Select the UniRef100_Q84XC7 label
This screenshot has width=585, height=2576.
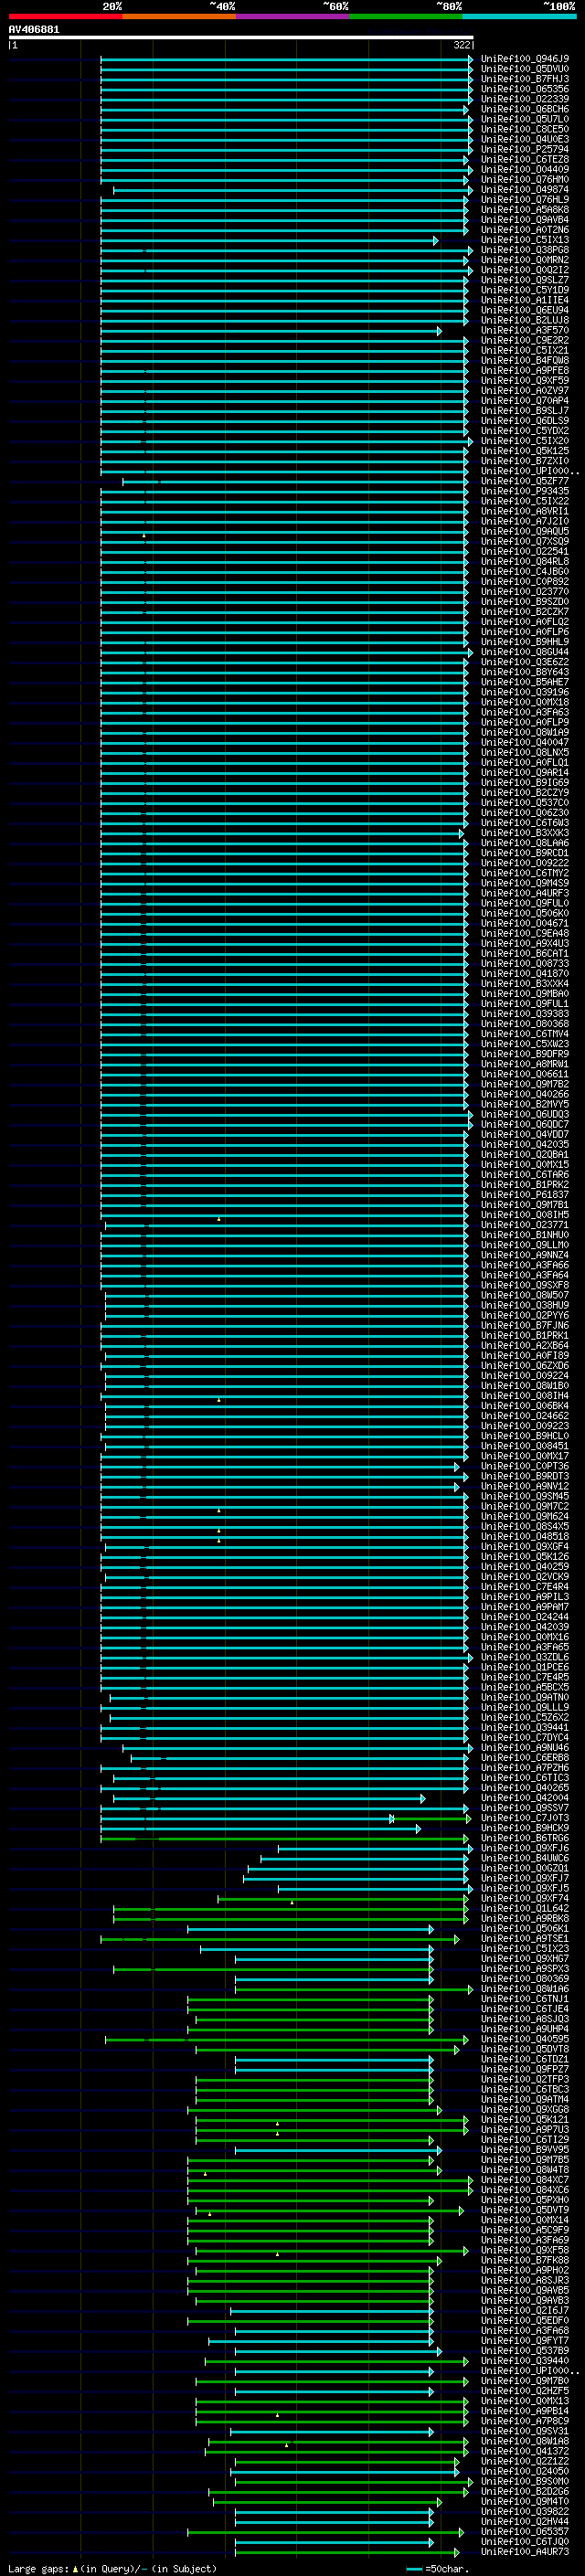524,2180
